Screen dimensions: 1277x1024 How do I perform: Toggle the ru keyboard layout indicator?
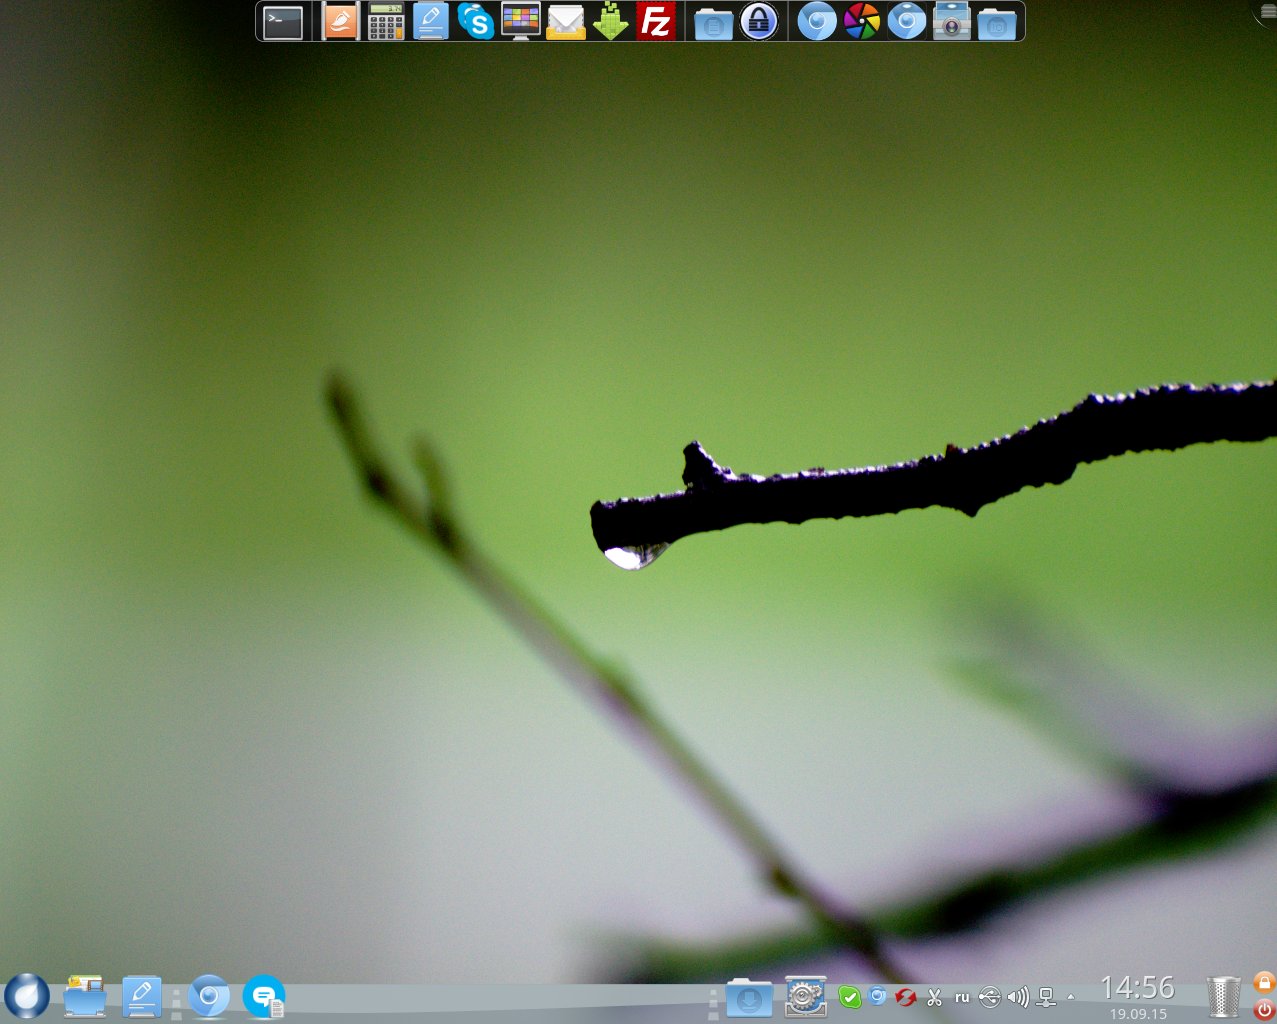click(x=962, y=997)
